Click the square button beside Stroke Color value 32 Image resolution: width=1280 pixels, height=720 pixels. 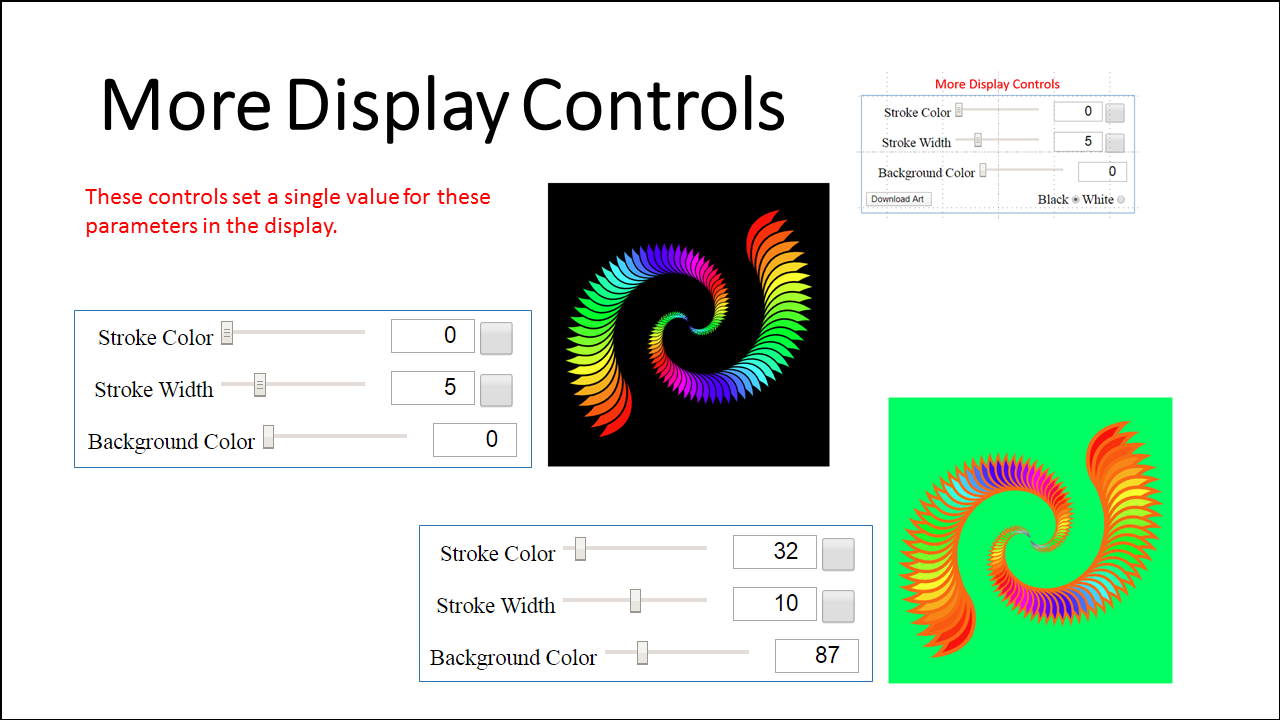838,554
